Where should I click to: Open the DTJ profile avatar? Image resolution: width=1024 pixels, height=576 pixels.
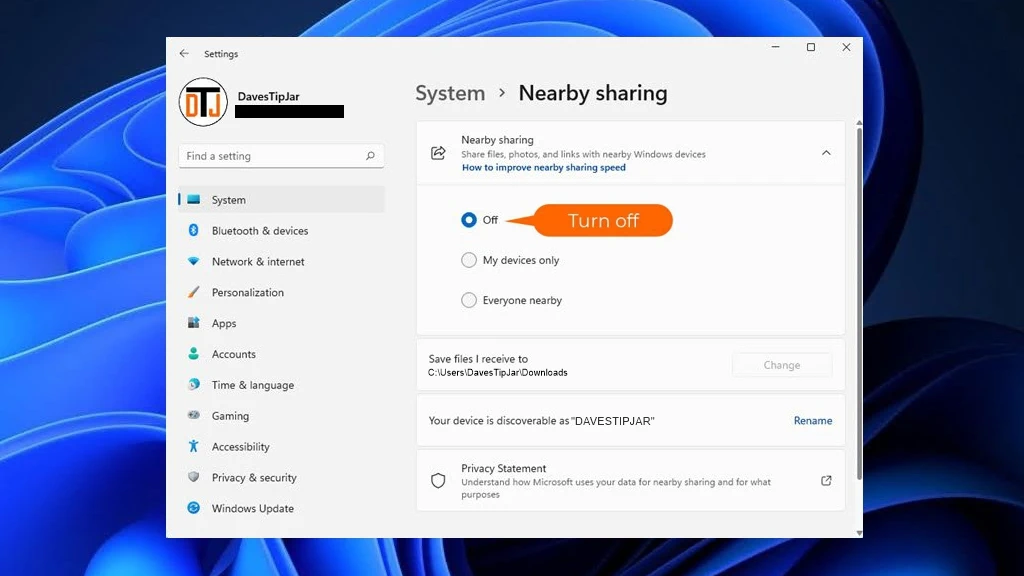(203, 102)
